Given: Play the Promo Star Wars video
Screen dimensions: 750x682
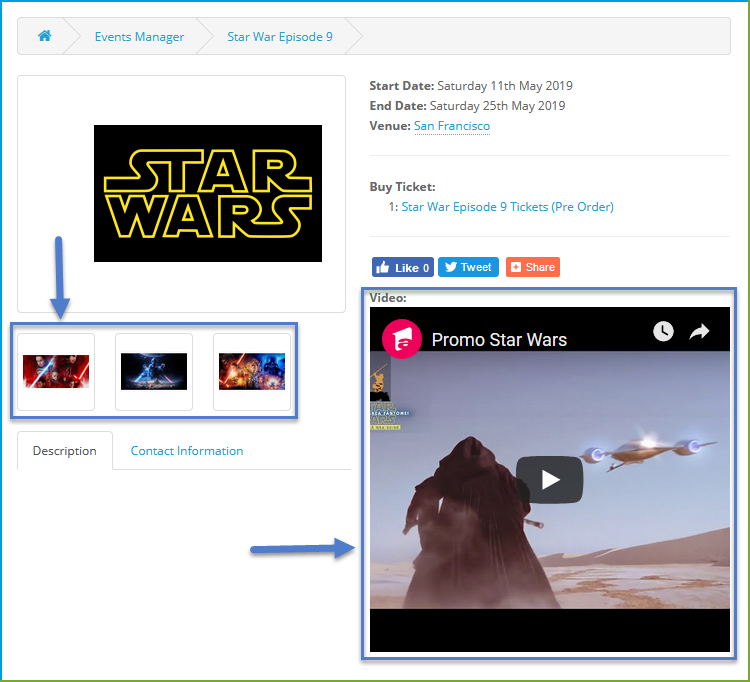Looking at the screenshot, I should point(550,480).
